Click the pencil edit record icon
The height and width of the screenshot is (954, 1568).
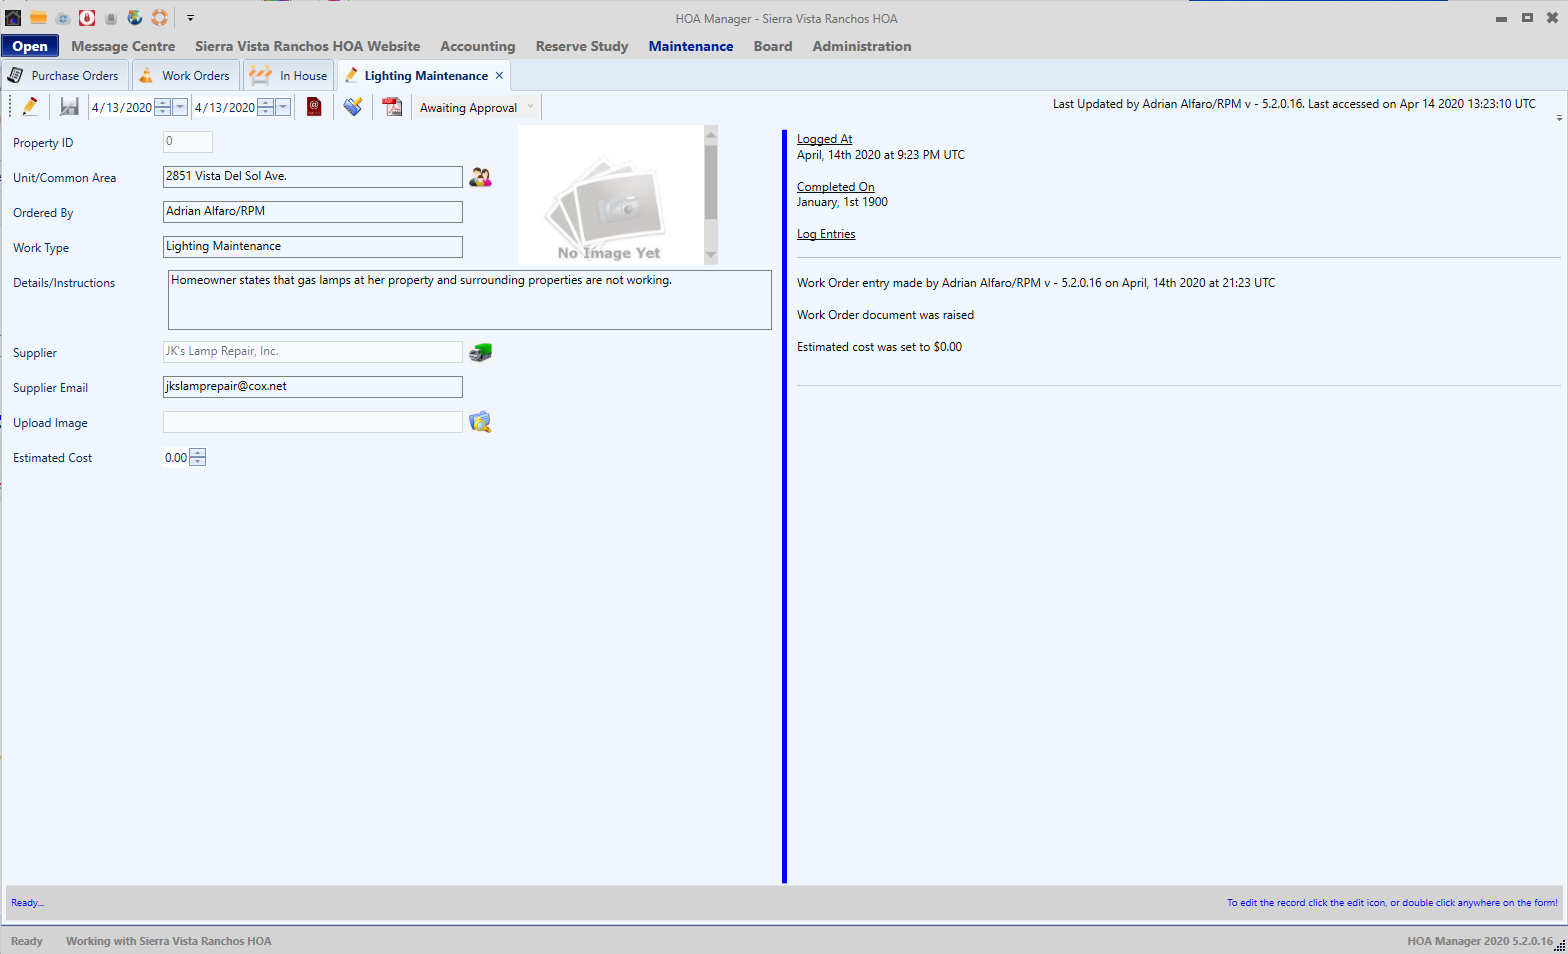coord(30,107)
